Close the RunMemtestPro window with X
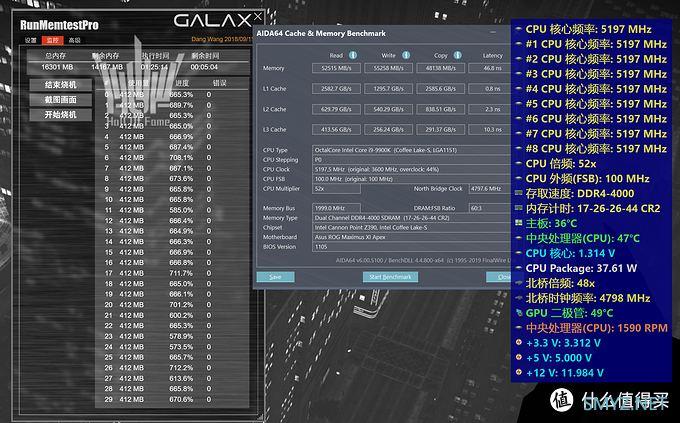The height and width of the screenshot is (423, 680). coord(258,16)
